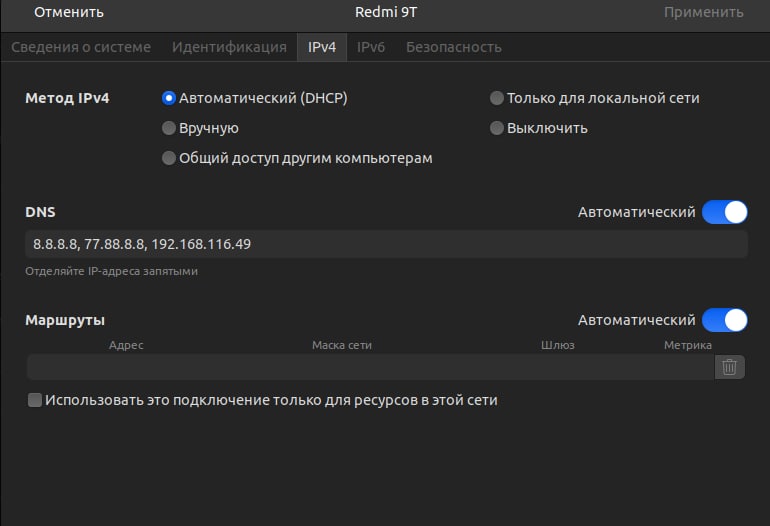Click the Отменить button
This screenshot has width=770, height=526.
click(x=69, y=13)
